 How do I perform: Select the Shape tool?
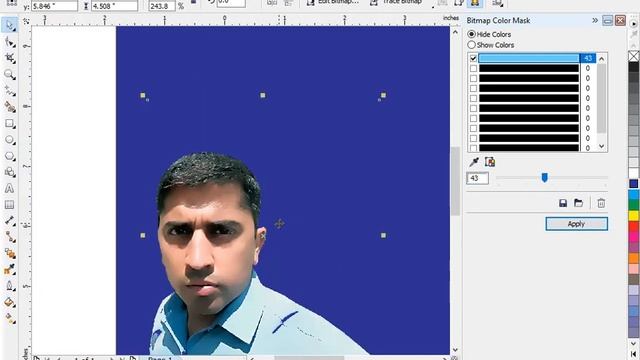point(9,42)
